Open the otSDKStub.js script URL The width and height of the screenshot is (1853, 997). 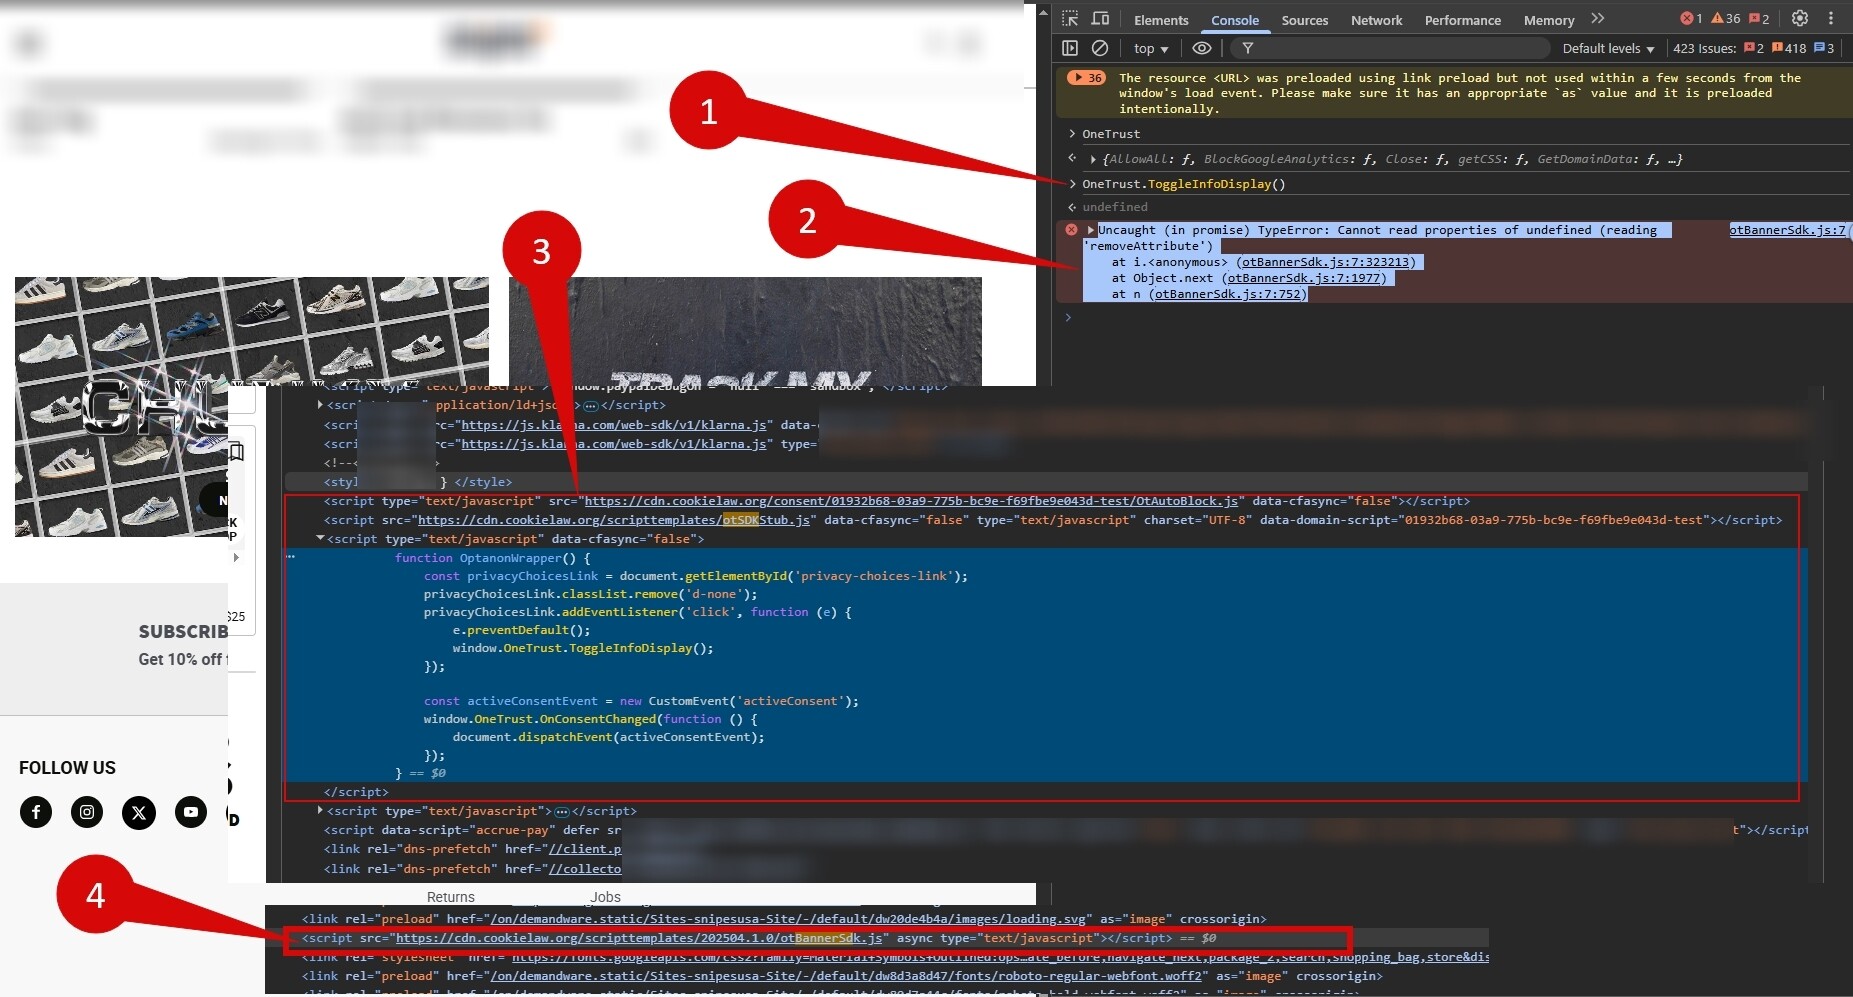tap(614, 520)
